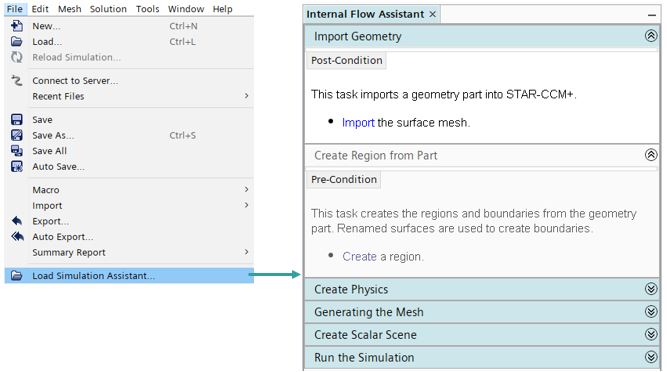This screenshot has height=372, width=667.
Task: Expand the Create Physics section
Action: [x=651, y=289]
